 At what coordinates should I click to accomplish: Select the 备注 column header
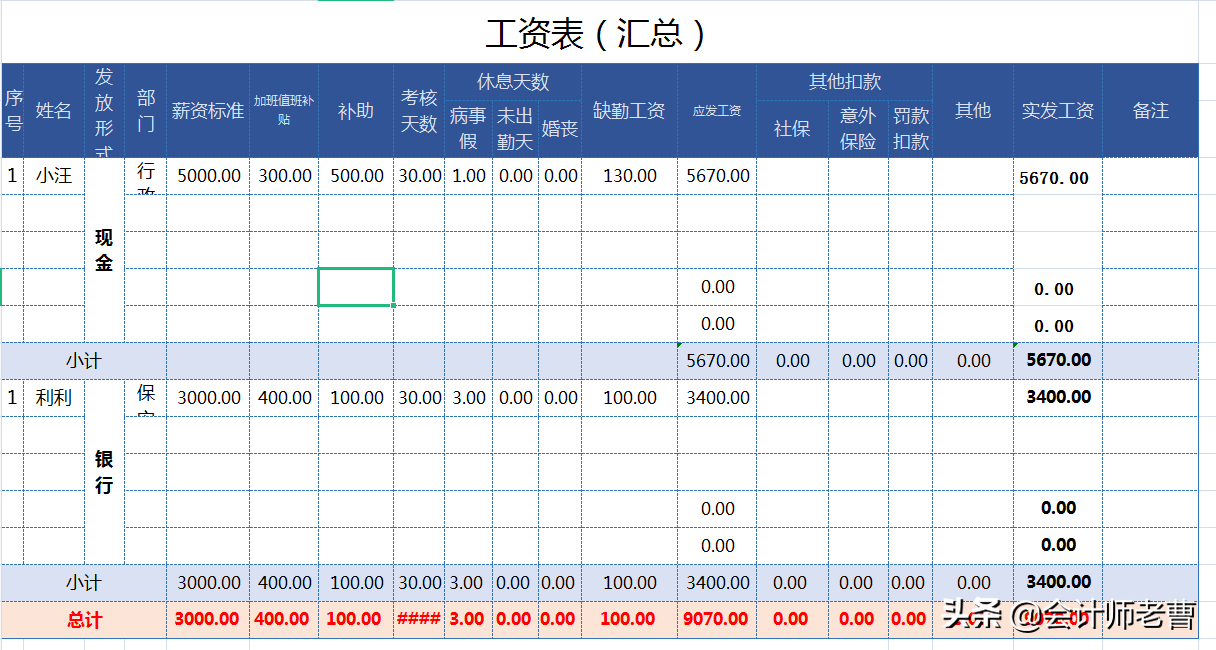[1151, 112]
